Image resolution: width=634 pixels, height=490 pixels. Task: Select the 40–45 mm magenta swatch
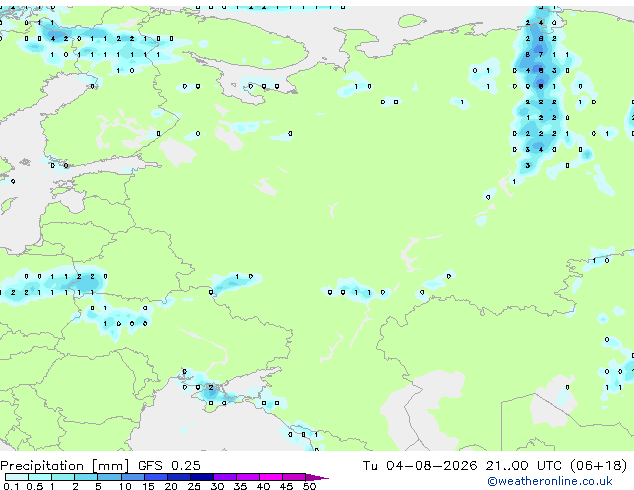pyautogui.click(x=271, y=477)
